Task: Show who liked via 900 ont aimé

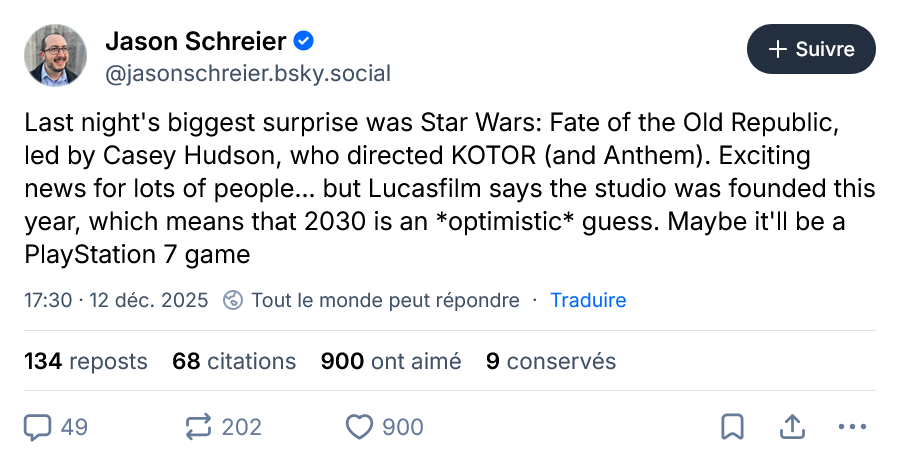Action: tap(391, 361)
